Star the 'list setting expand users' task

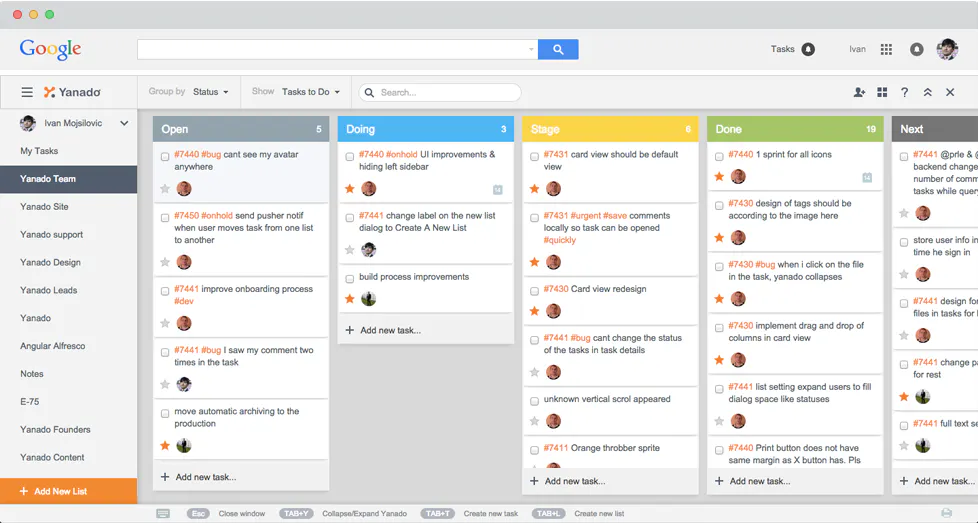(x=719, y=421)
